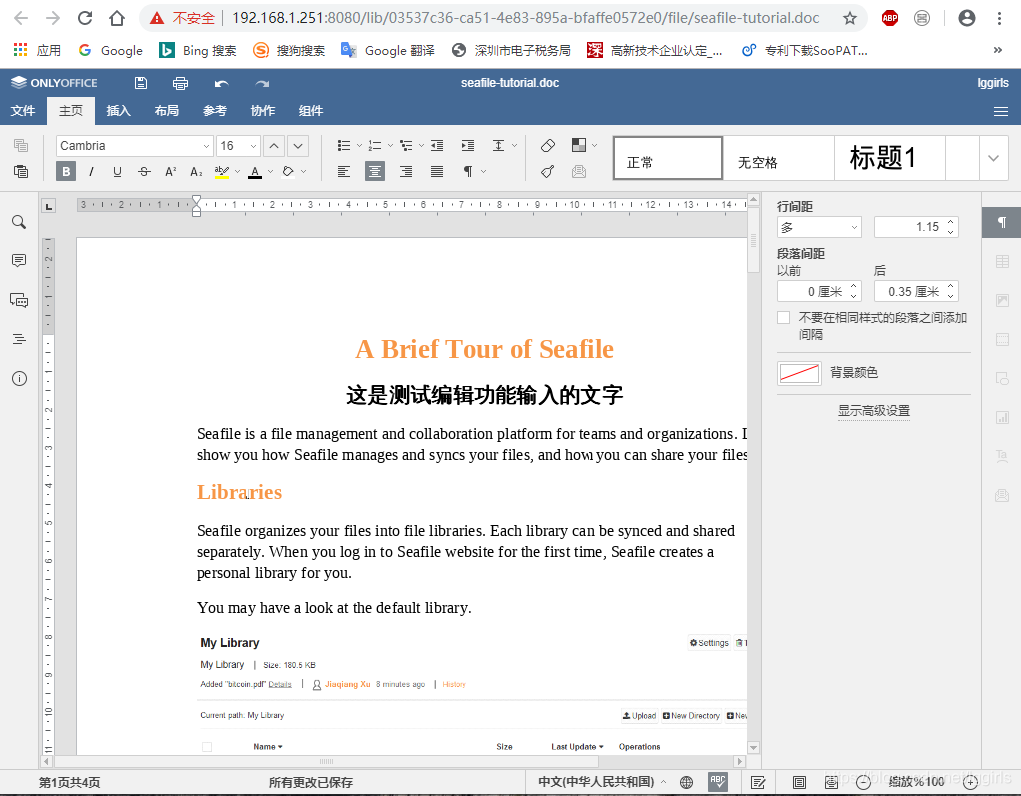Switch to the 协作 tab
1021x796 pixels.
(x=263, y=111)
